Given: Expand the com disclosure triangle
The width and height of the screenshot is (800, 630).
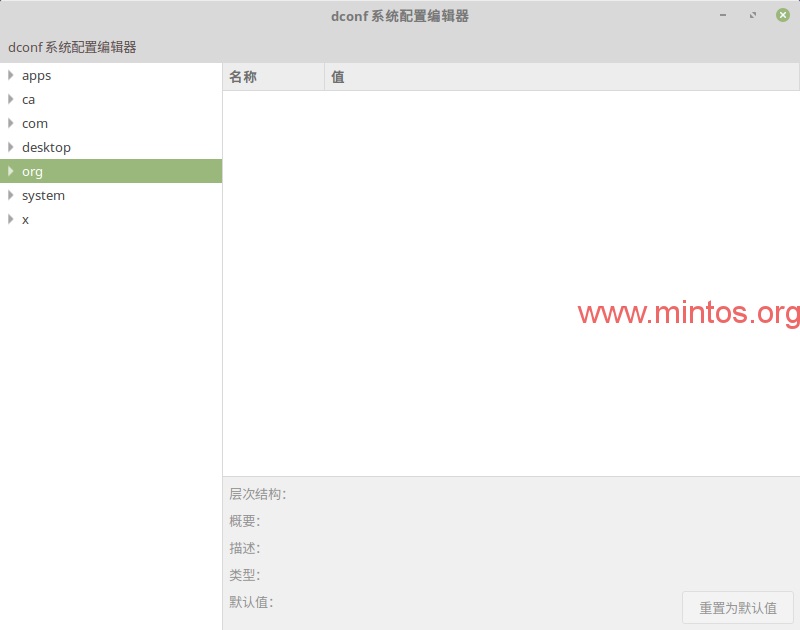Looking at the screenshot, I should pos(11,123).
